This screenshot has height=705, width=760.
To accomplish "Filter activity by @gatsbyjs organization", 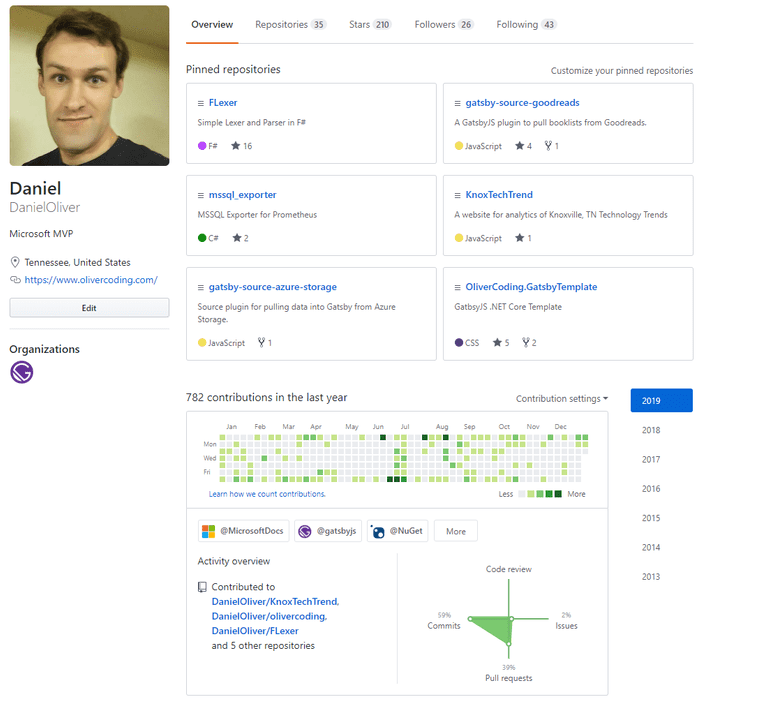I will [327, 531].
